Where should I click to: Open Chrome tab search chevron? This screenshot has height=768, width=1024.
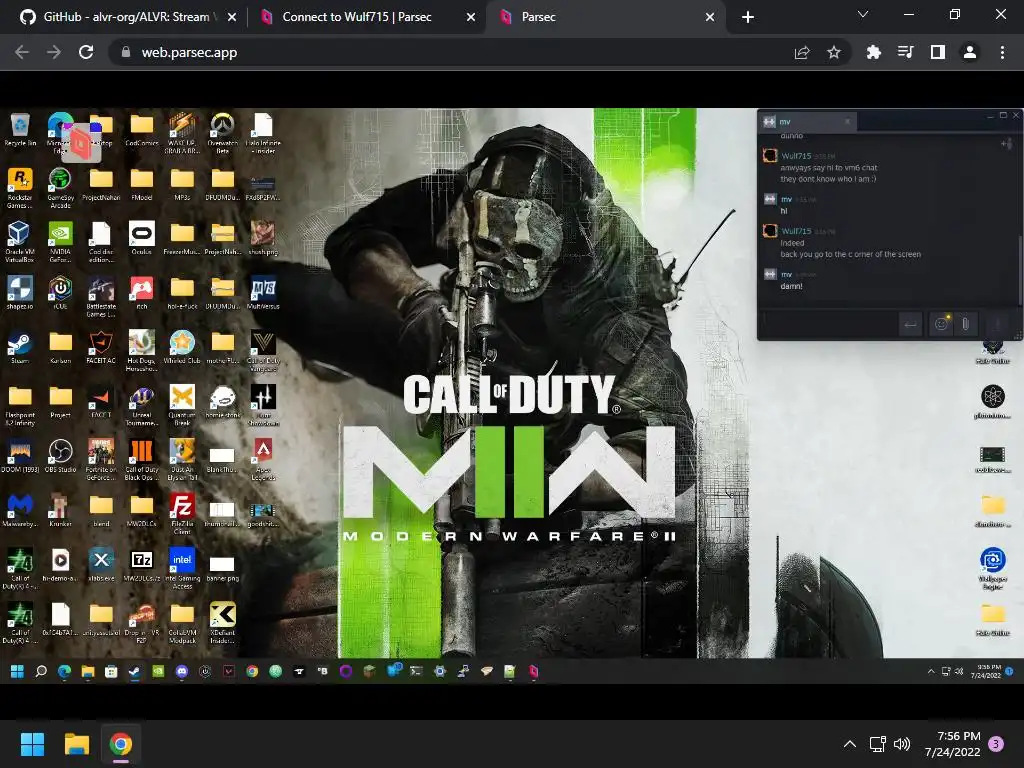(x=863, y=14)
